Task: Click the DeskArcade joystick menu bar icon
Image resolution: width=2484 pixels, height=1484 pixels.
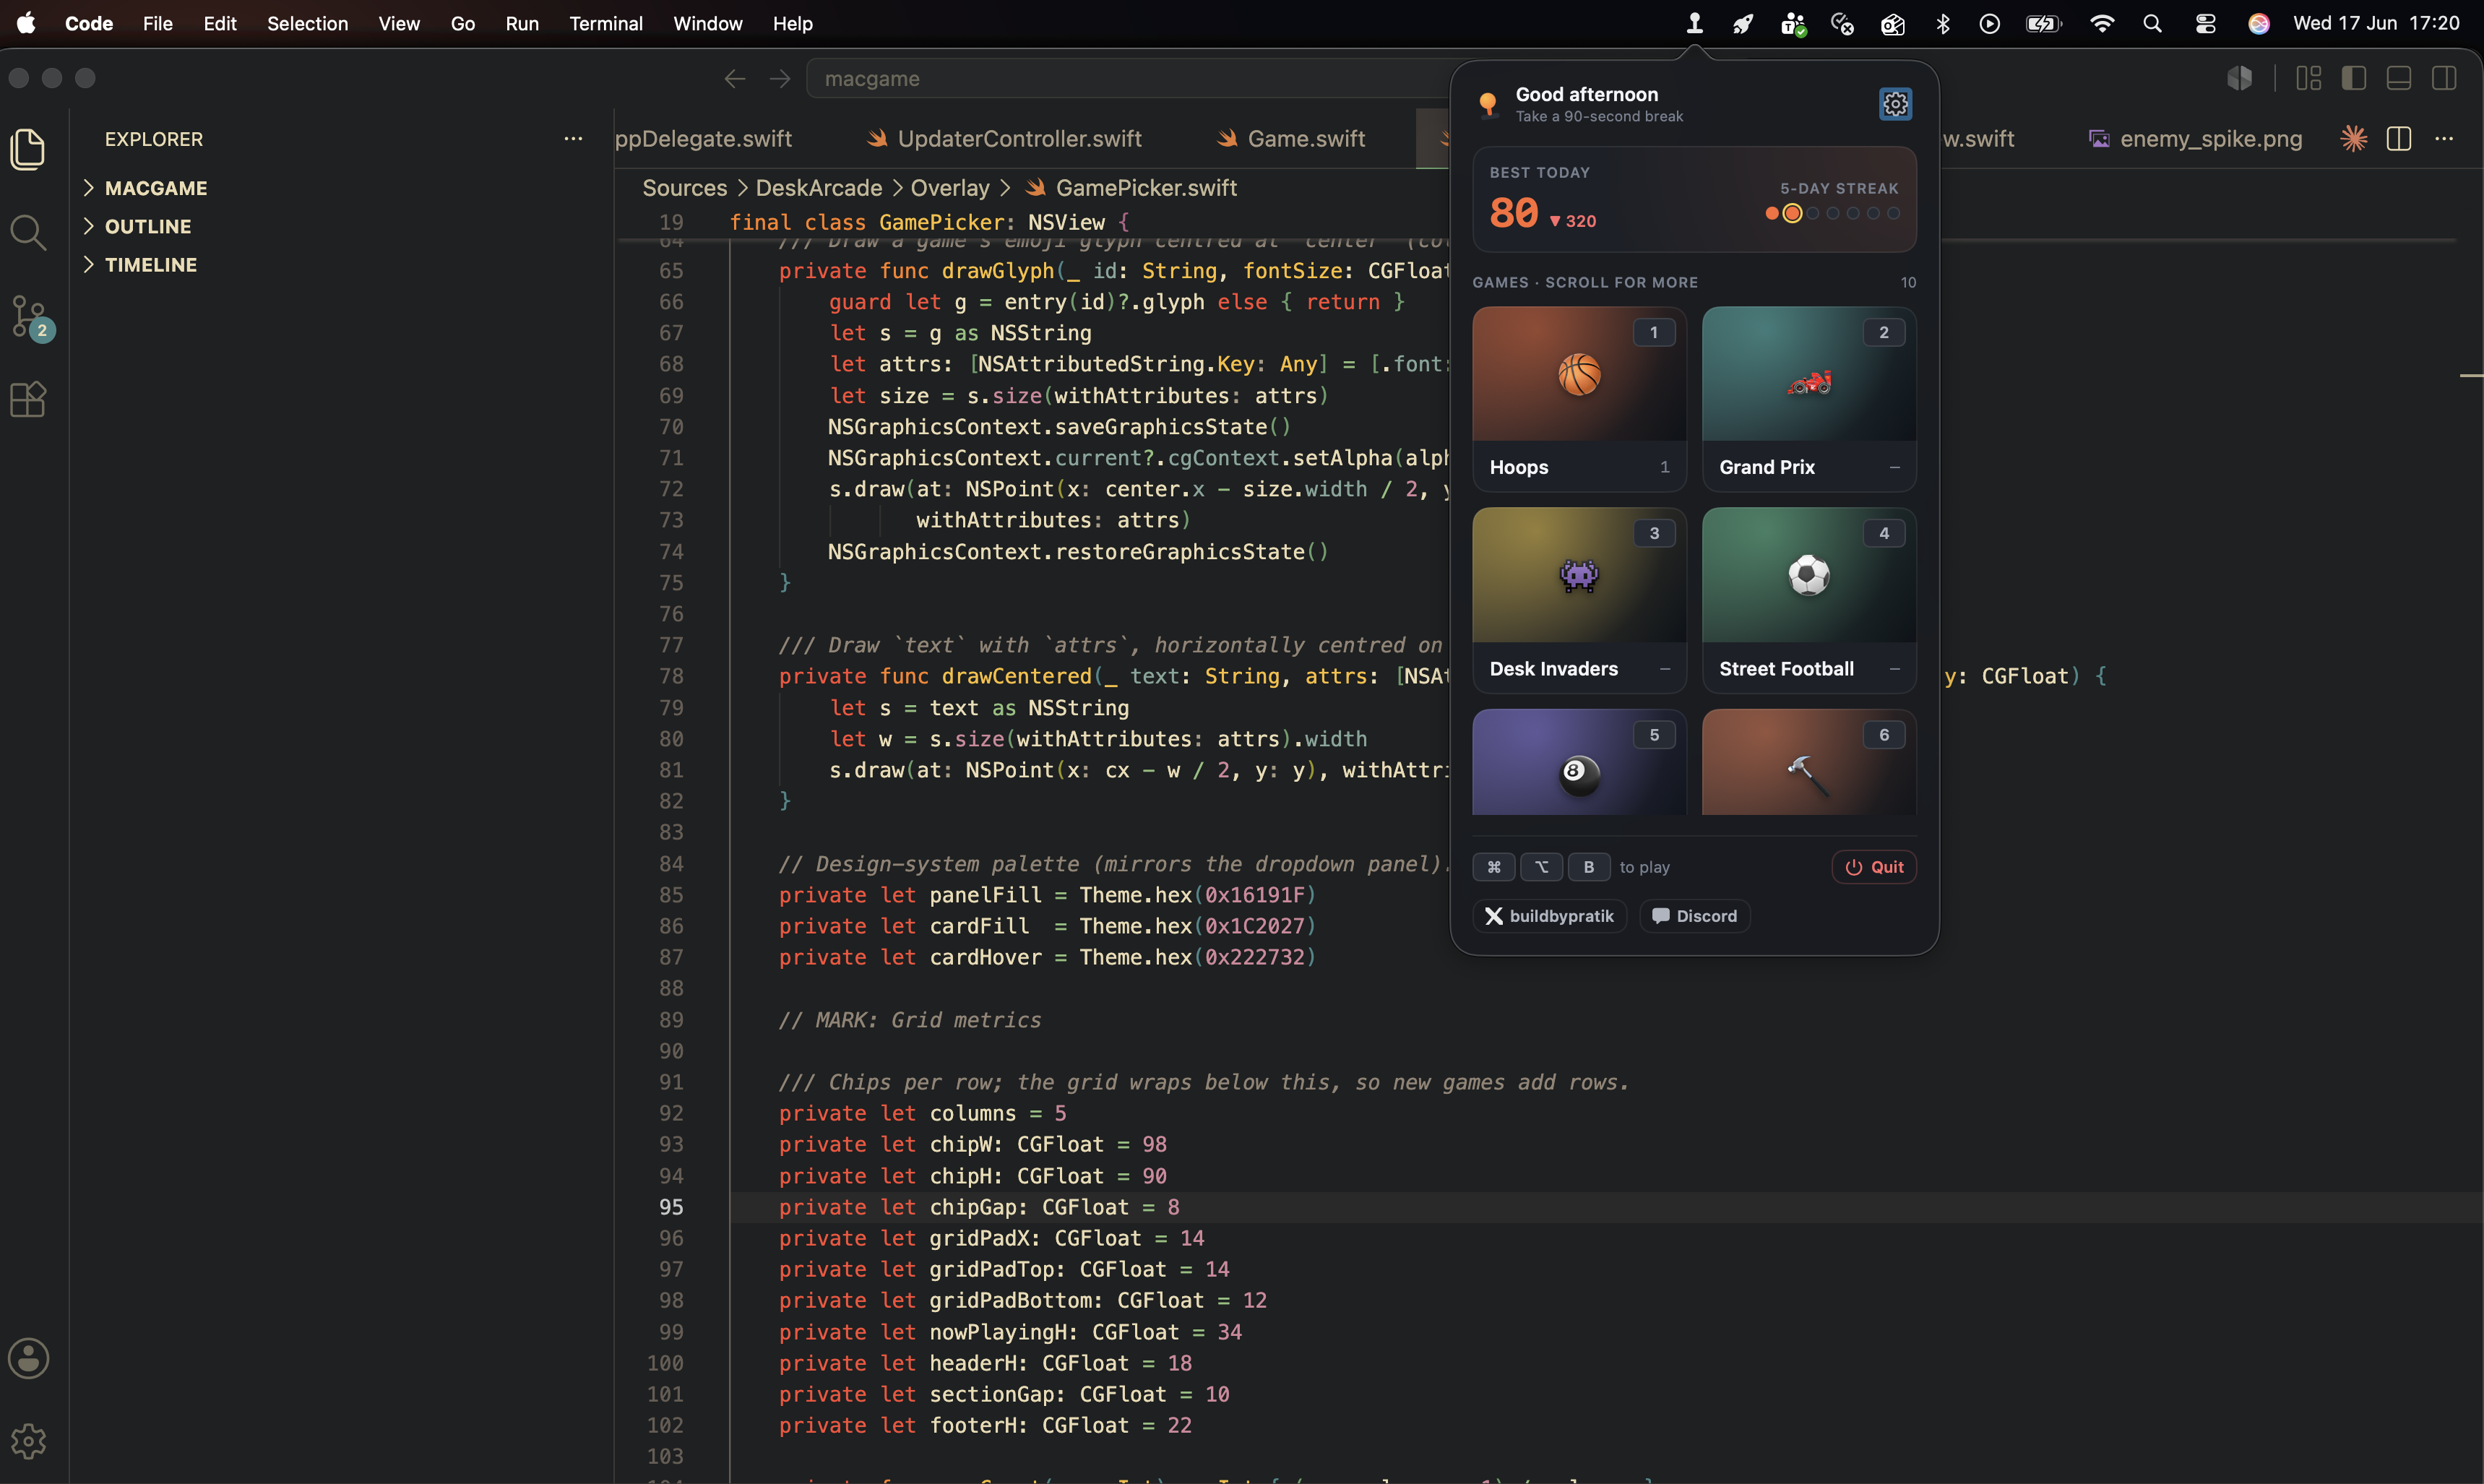Action: pos(1694,23)
